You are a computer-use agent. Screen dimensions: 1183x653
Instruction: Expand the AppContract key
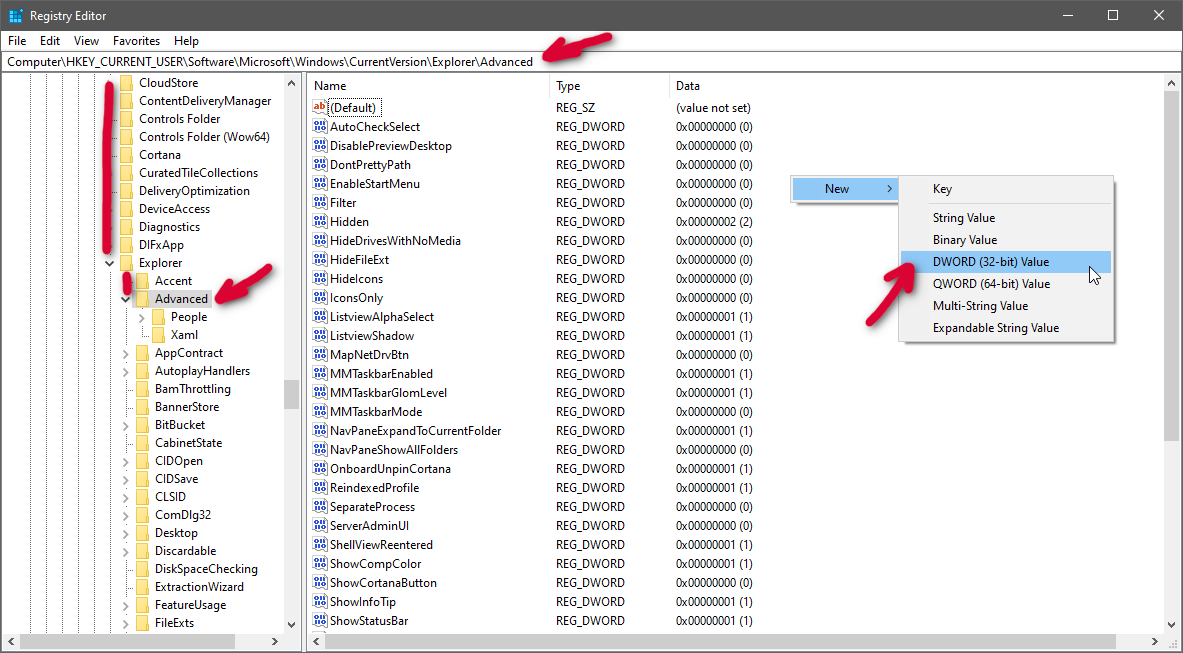coord(125,353)
